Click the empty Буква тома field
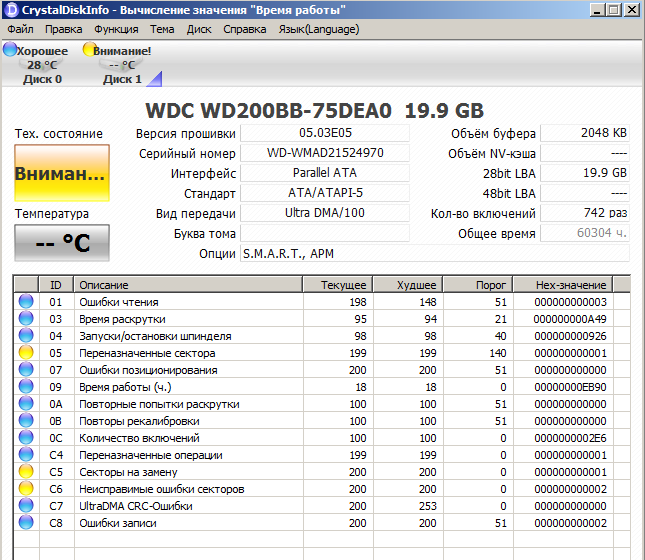 (325, 233)
